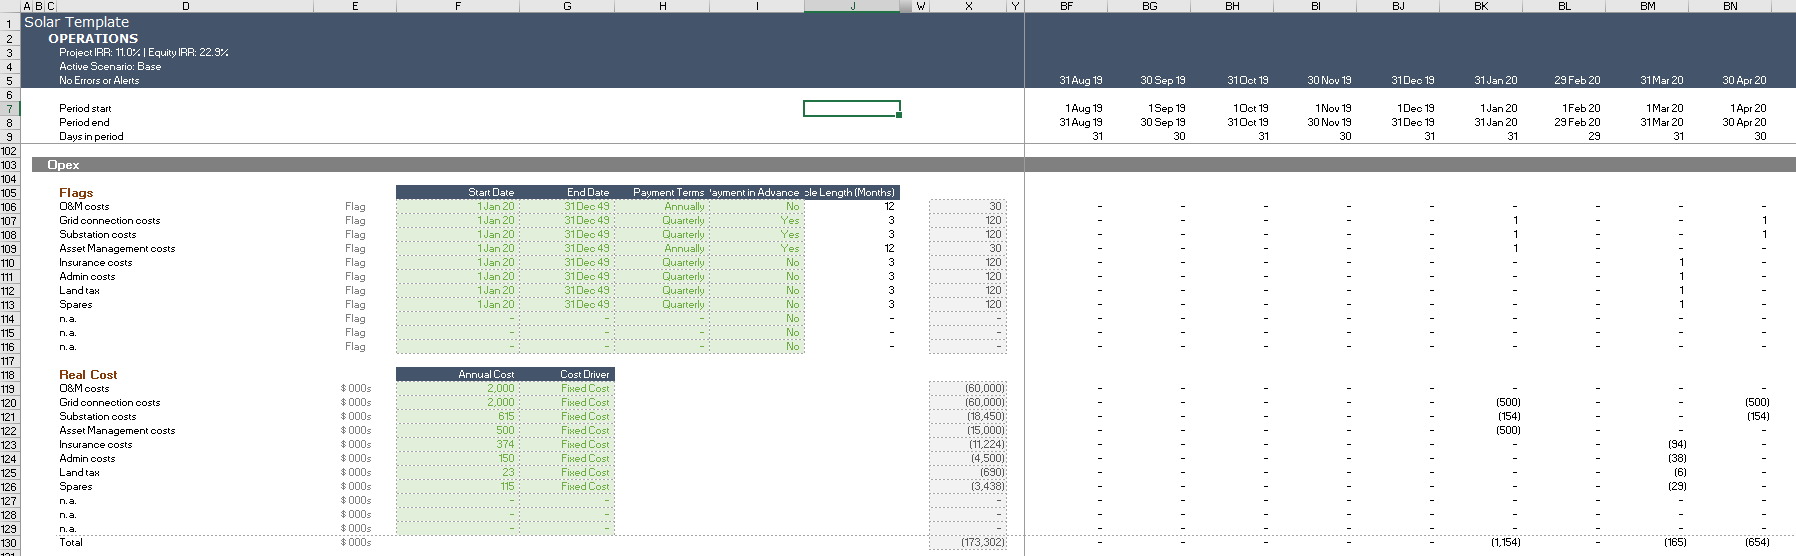
Task: Click 'Land tax' in the Real Cost section
Action: (x=79, y=472)
